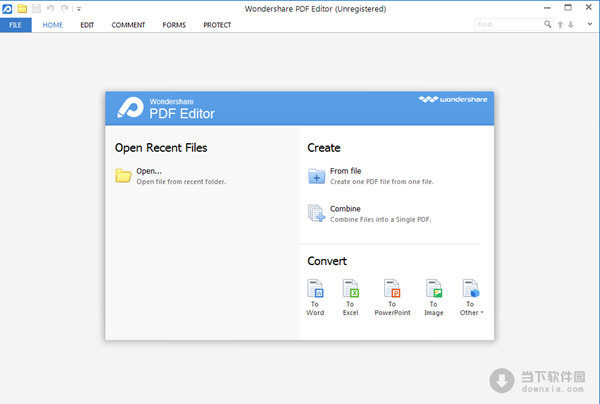The height and width of the screenshot is (404, 600).
Task: Switch to the COMMENT ribbon tab
Action: 128,25
